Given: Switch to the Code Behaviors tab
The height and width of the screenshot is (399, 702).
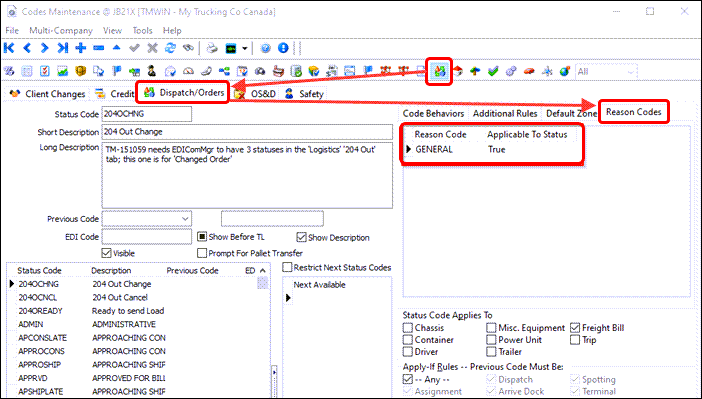Looking at the screenshot, I should pos(433,113).
